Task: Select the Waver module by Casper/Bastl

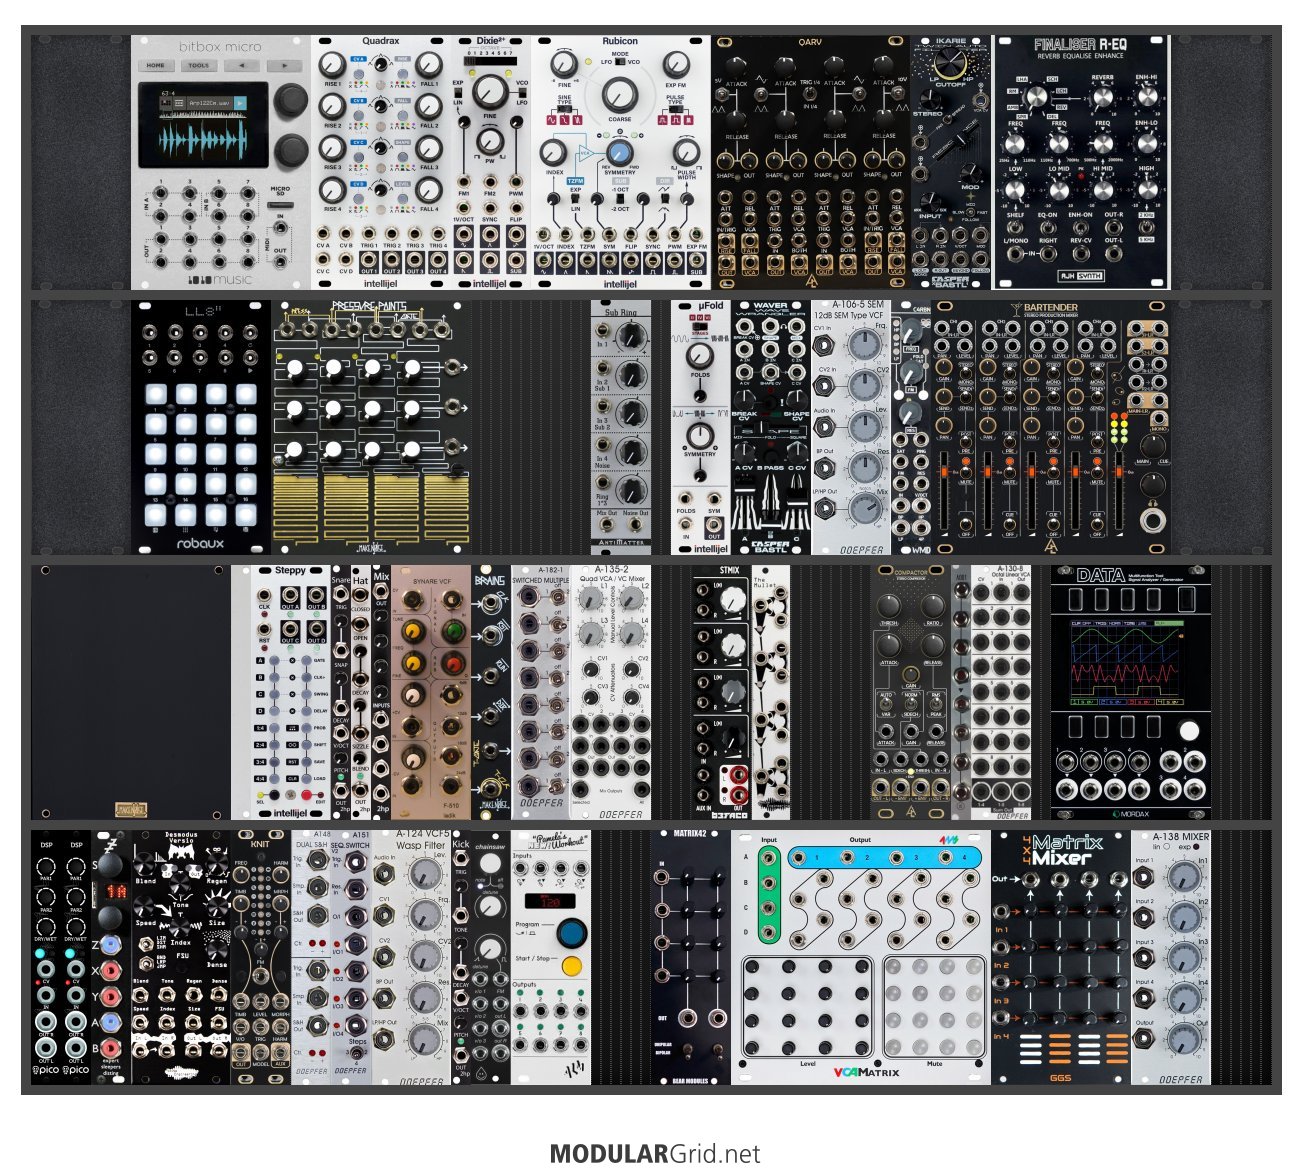Action: (x=771, y=427)
